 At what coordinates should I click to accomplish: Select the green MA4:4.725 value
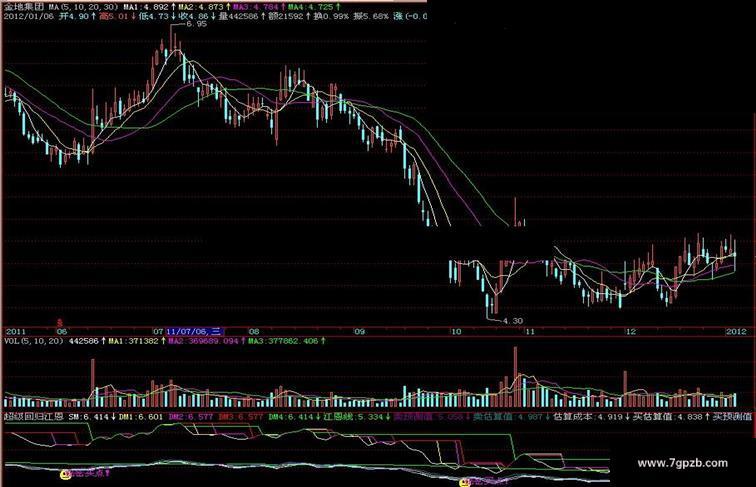point(310,7)
